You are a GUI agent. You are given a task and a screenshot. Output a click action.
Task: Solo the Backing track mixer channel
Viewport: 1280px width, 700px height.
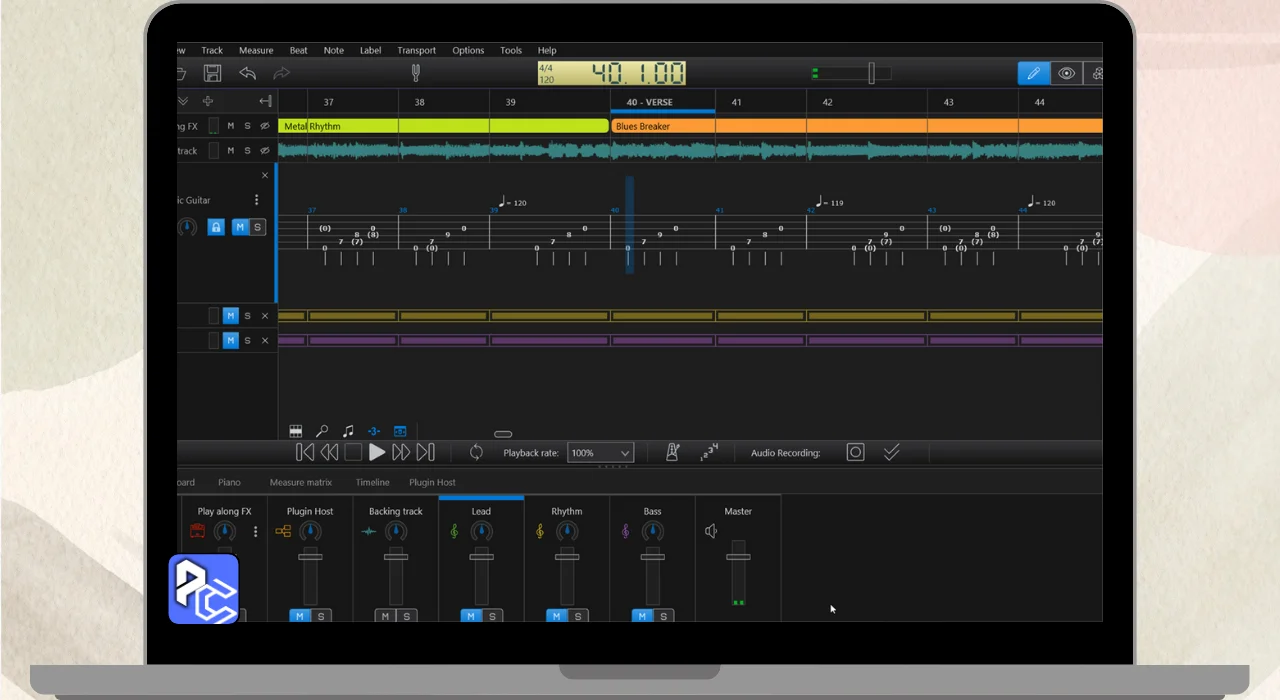pos(407,616)
